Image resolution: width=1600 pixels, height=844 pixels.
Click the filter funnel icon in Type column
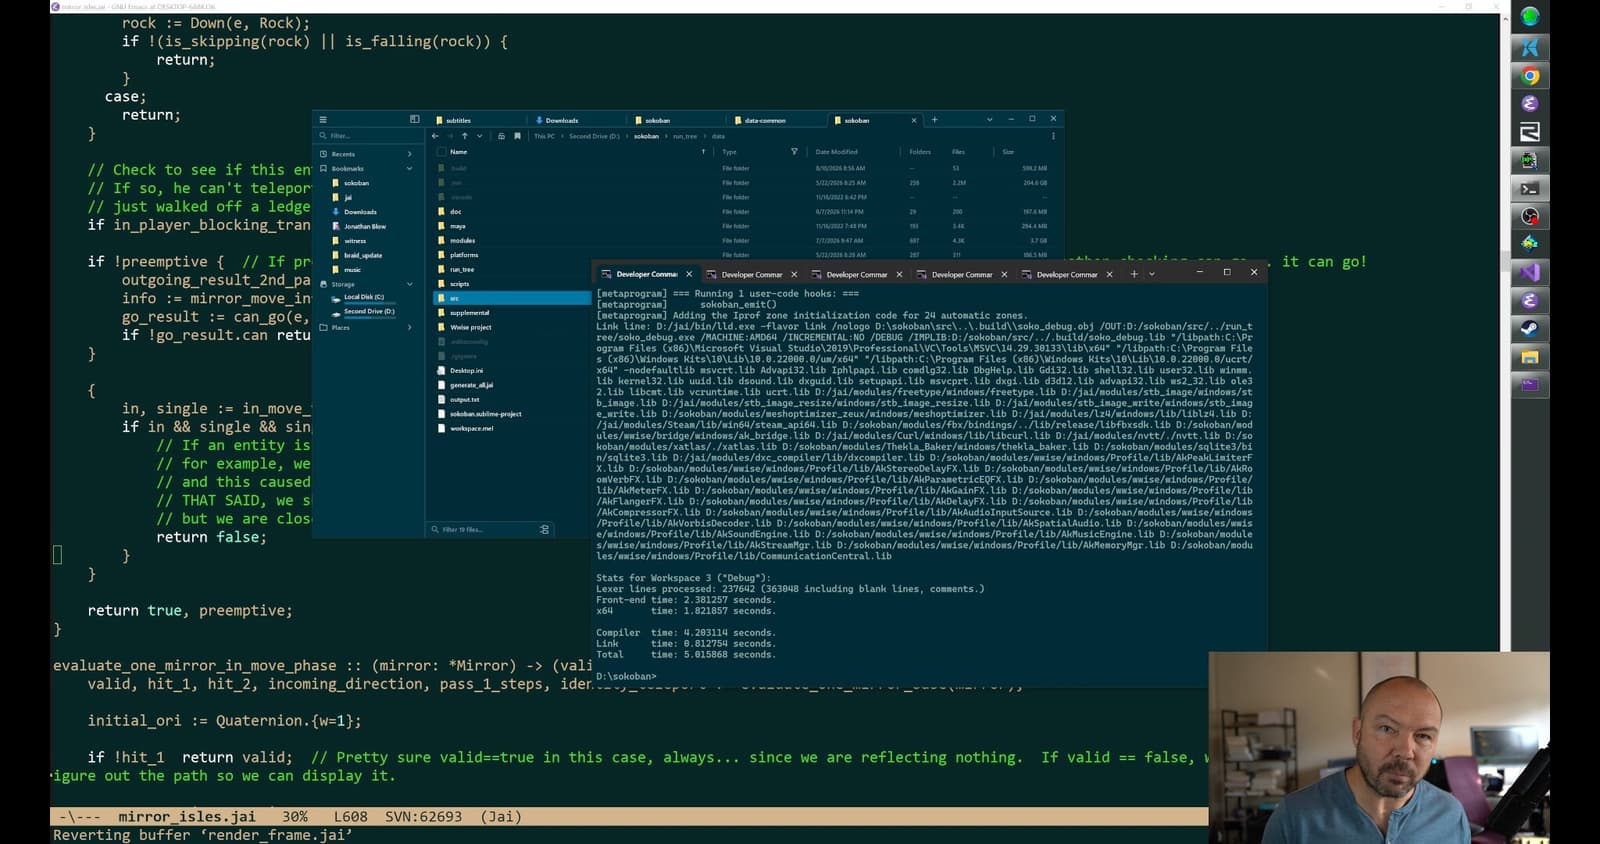tap(794, 152)
